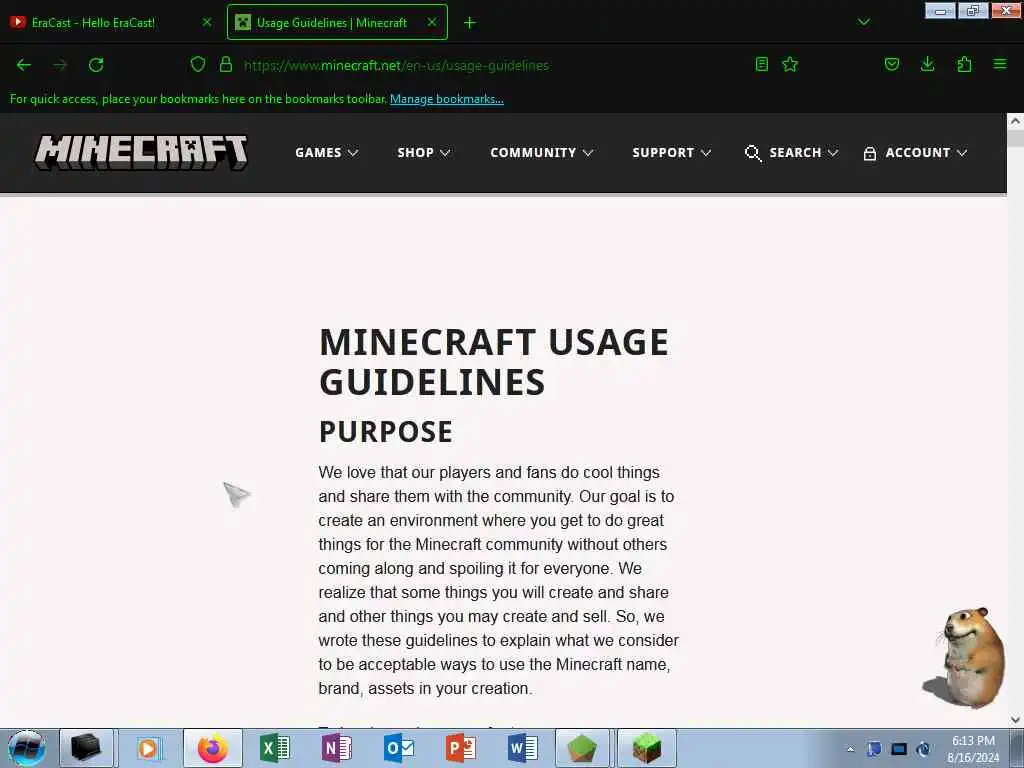Open the Account dropdown
The height and width of the screenshot is (768, 1024).
click(x=926, y=152)
